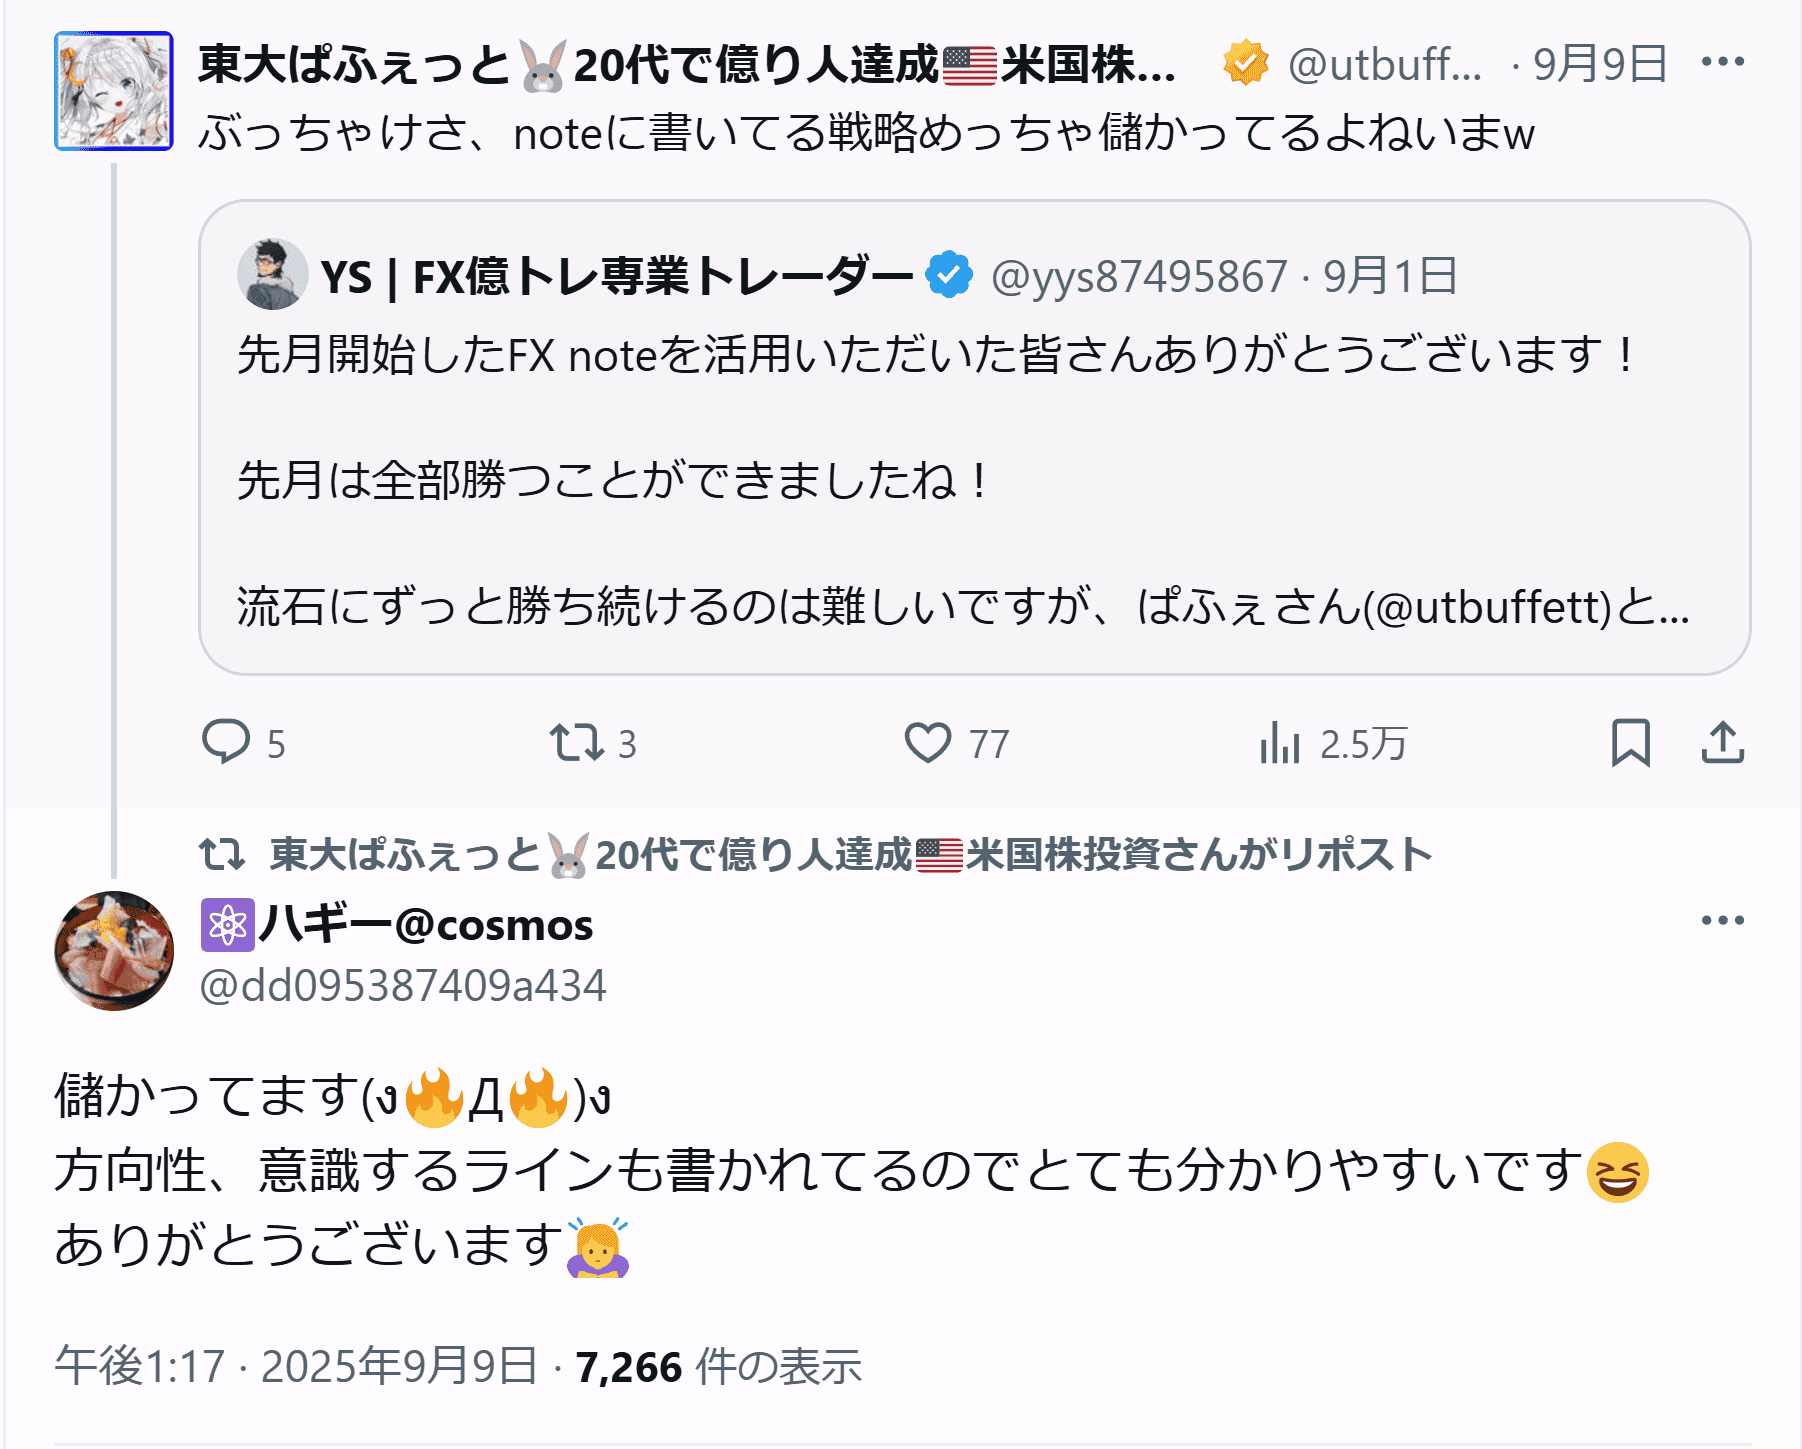The height and width of the screenshot is (1449, 1802).
Task: Click the reply speech bubble icon
Action: (x=227, y=742)
